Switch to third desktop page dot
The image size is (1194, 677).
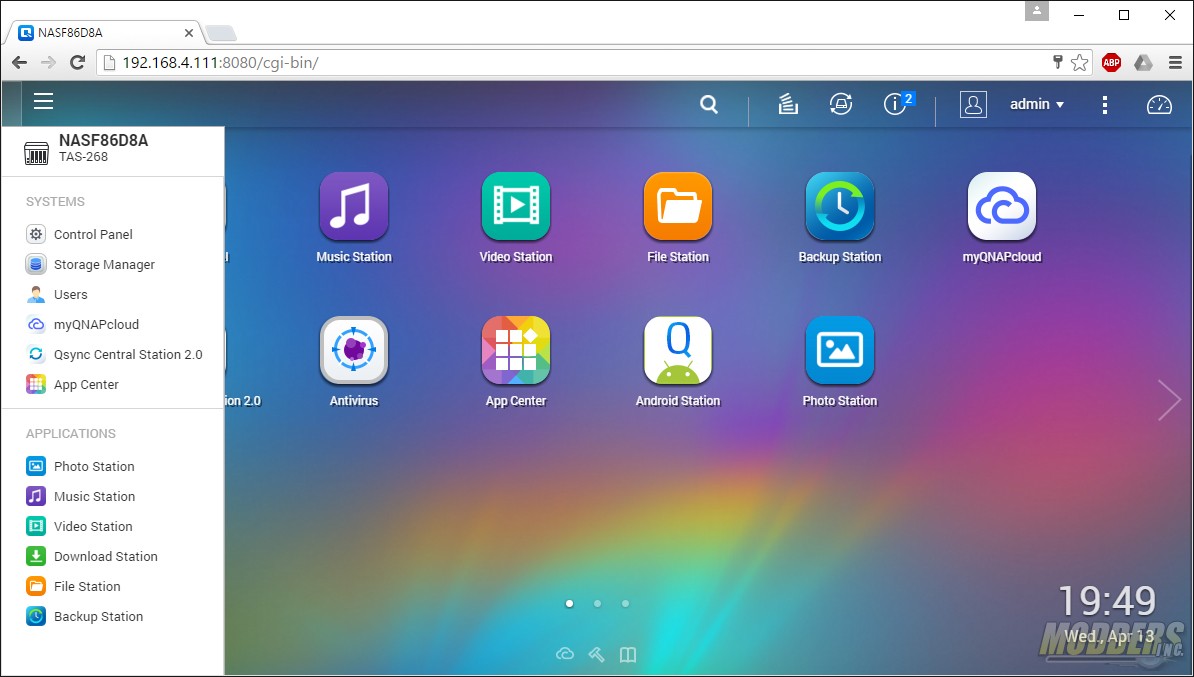[x=625, y=604]
